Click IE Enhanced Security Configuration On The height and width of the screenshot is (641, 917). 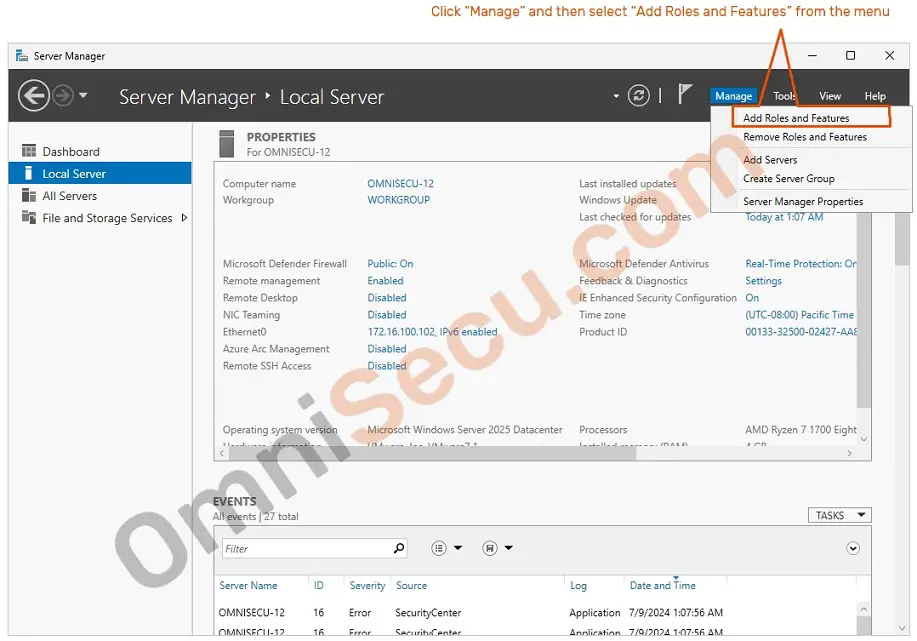click(x=751, y=298)
